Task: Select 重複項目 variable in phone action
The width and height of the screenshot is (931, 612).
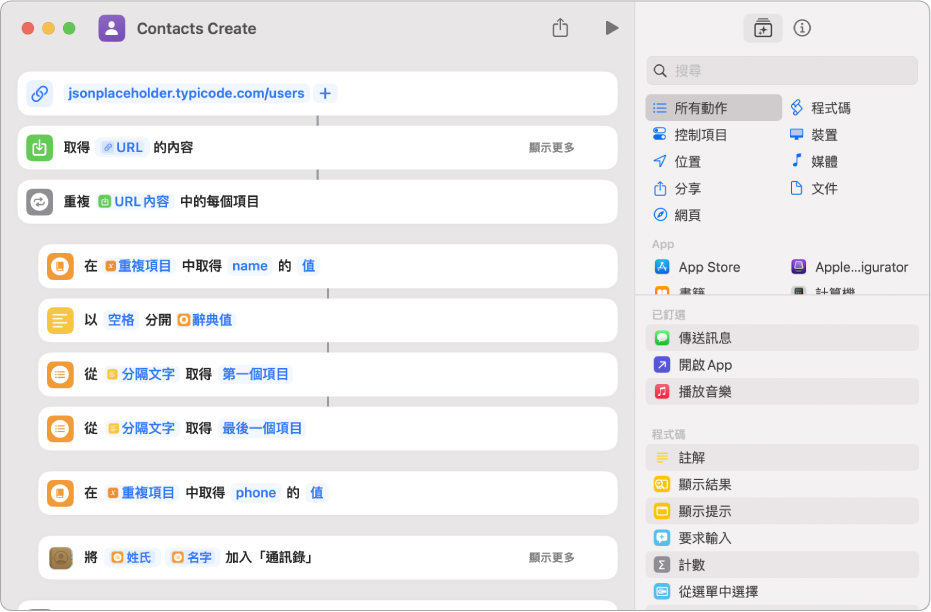Action: coord(142,493)
